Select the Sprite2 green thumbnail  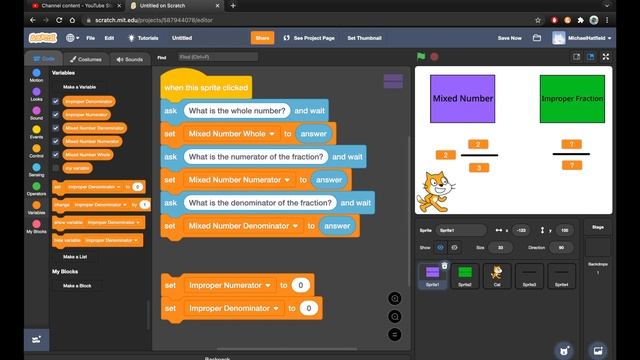pos(464,276)
